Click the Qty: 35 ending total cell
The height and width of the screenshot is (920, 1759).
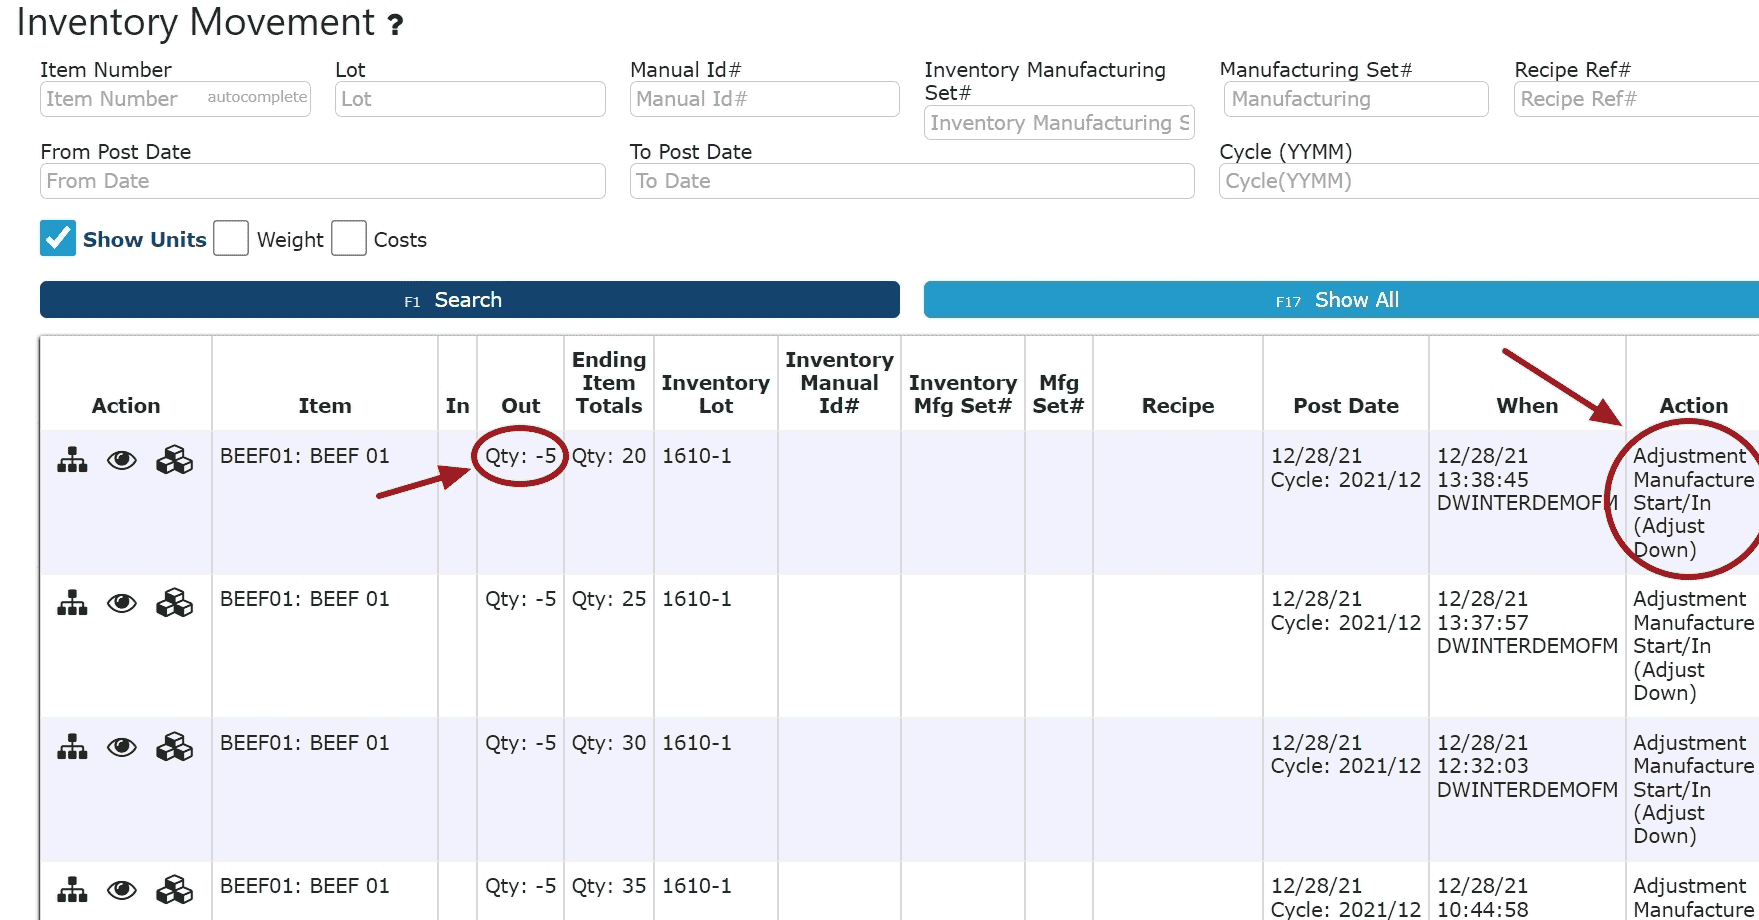[609, 886]
